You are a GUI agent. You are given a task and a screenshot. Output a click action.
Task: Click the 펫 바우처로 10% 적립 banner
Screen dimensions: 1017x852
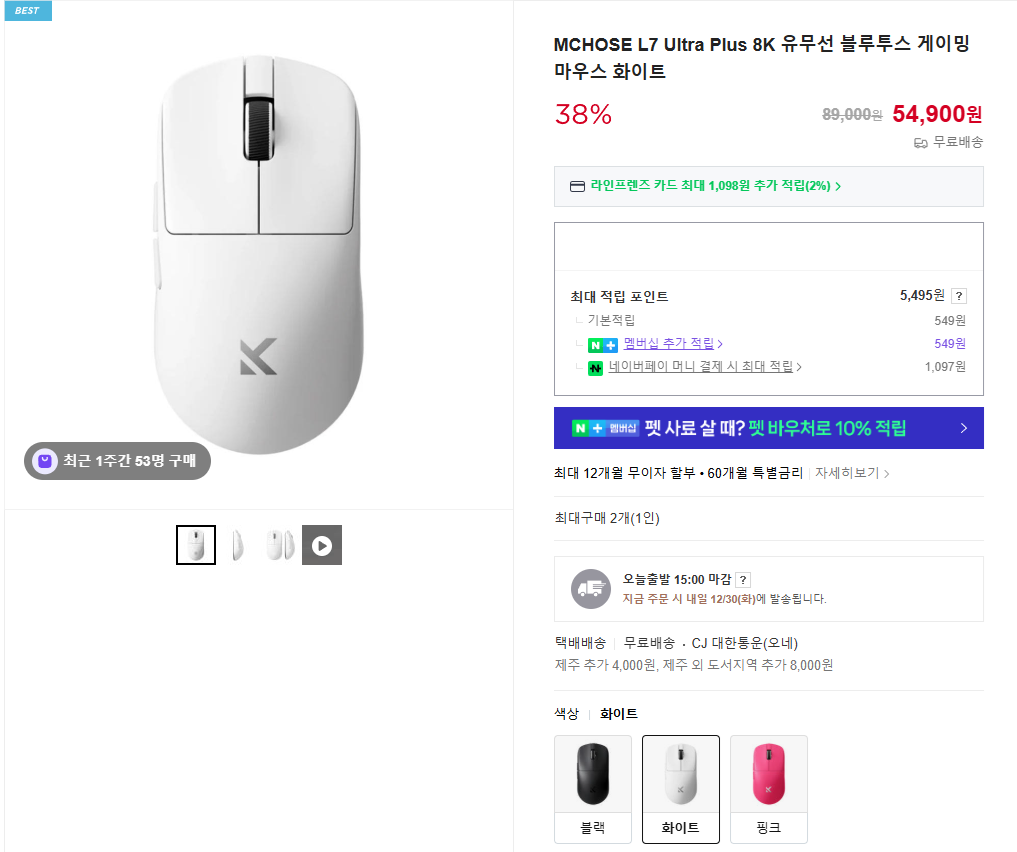(768, 427)
